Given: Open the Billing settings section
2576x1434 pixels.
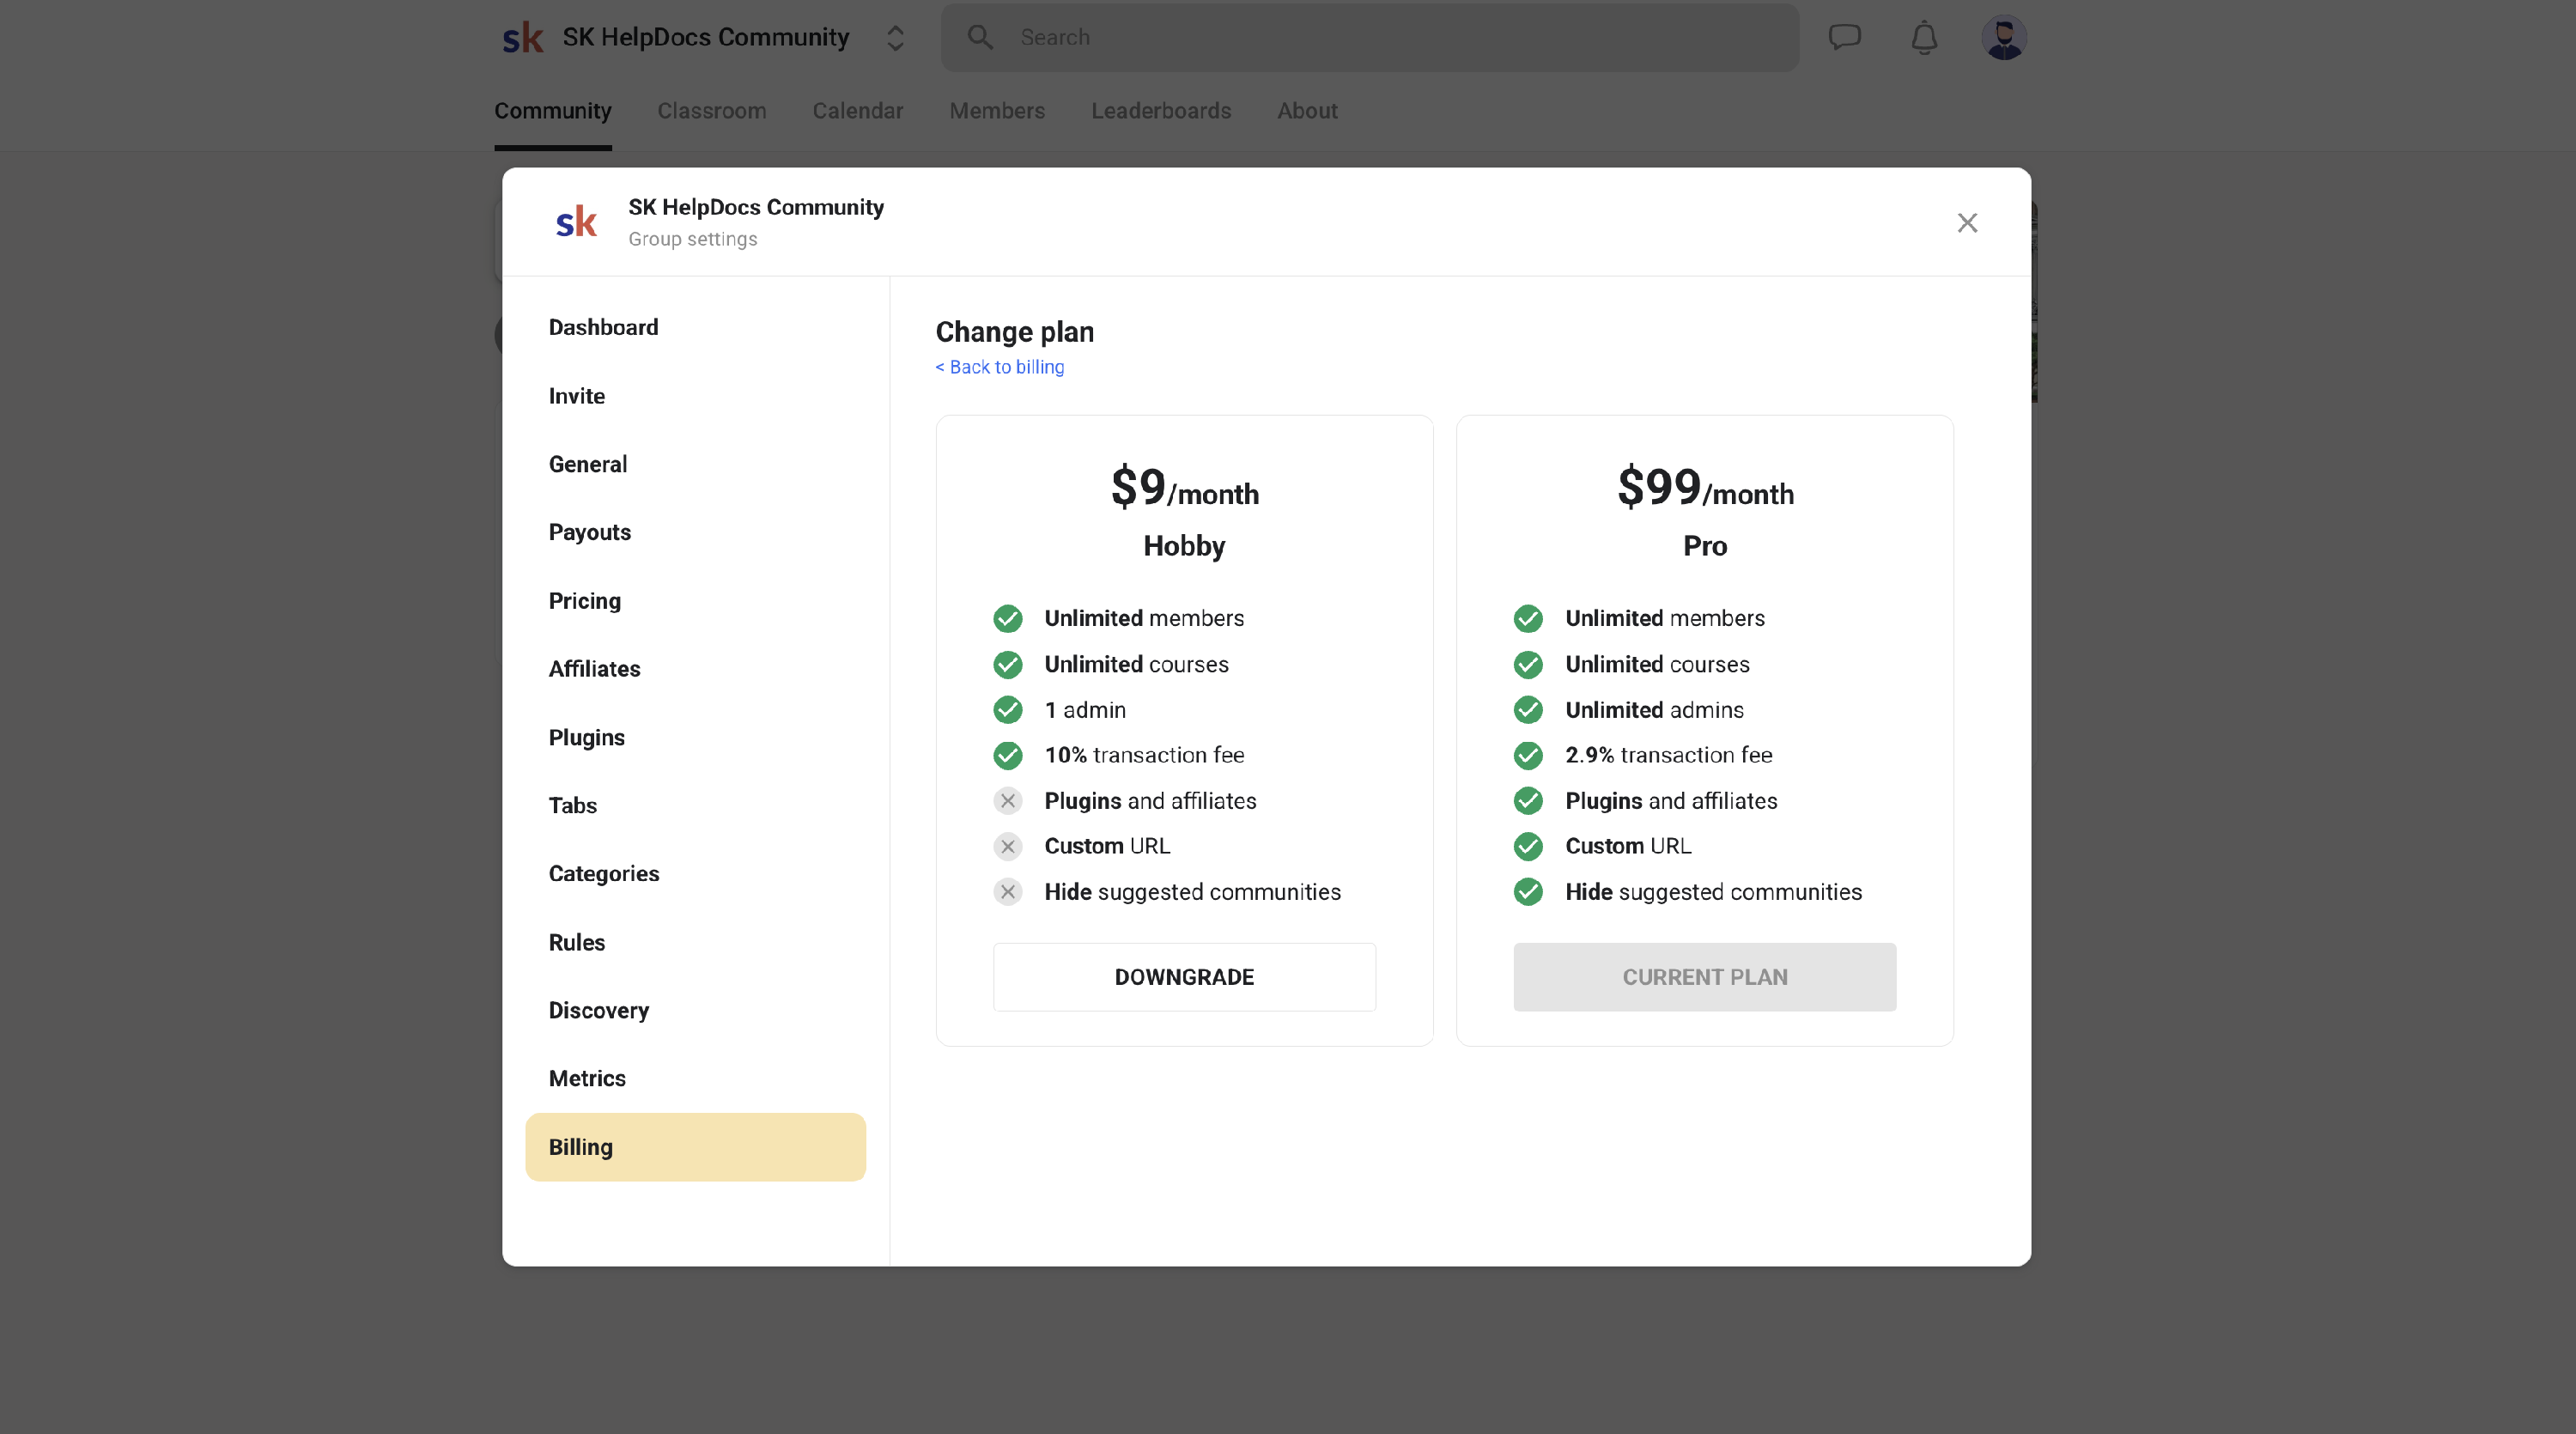Looking at the screenshot, I should [695, 1147].
